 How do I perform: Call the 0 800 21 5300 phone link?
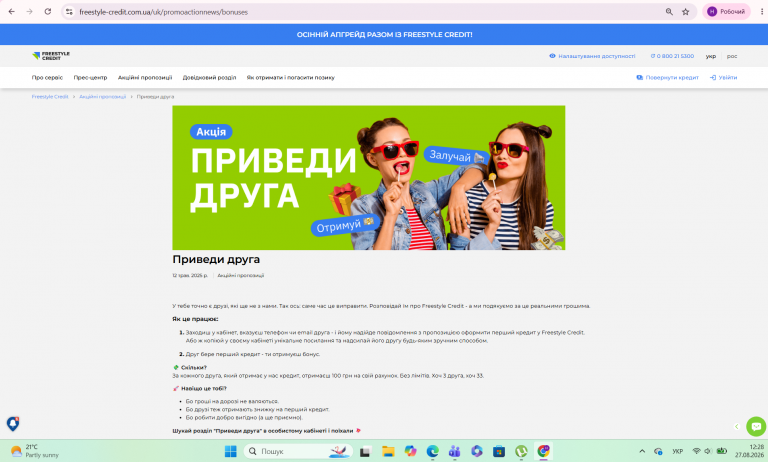[672, 56]
